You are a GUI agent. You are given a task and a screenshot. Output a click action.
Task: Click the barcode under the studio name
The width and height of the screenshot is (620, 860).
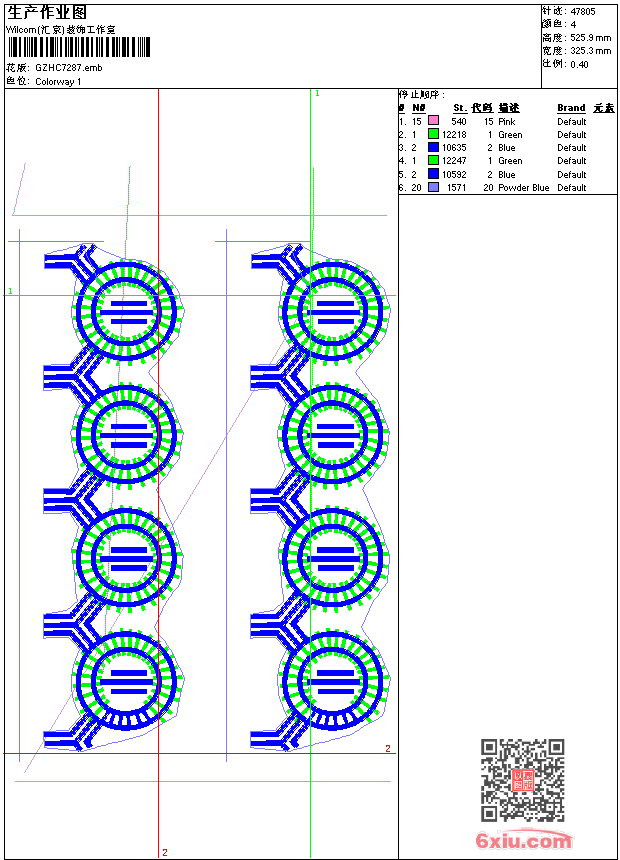pos(78,47)
